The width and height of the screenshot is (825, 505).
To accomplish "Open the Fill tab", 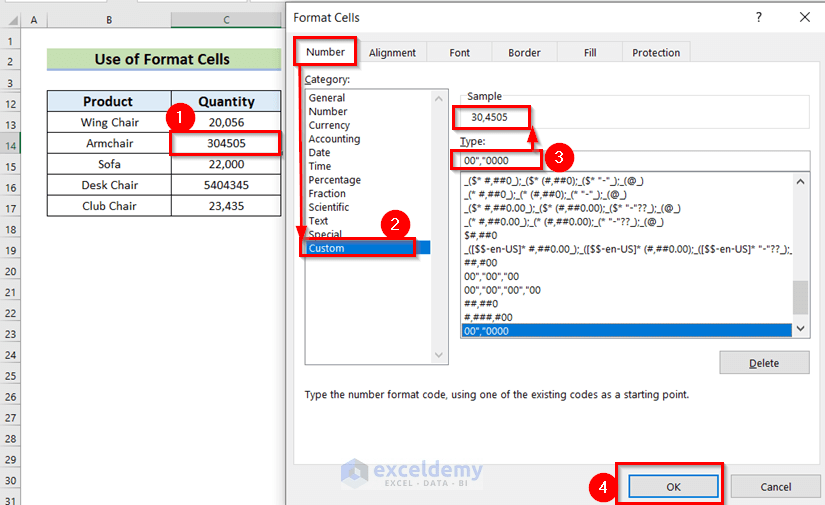I will pyautogui.click(x=590, y=53).
